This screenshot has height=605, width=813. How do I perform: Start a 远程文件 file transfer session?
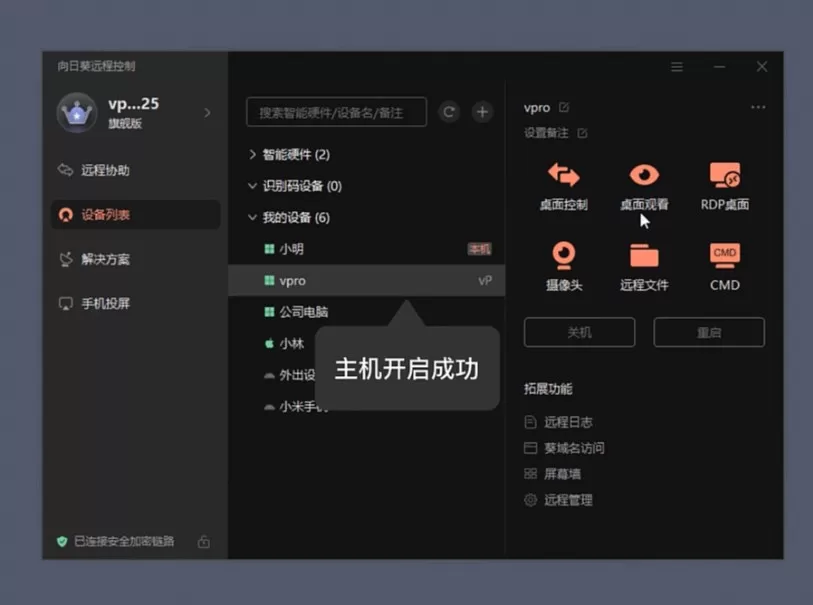click(x=643, y=267)
